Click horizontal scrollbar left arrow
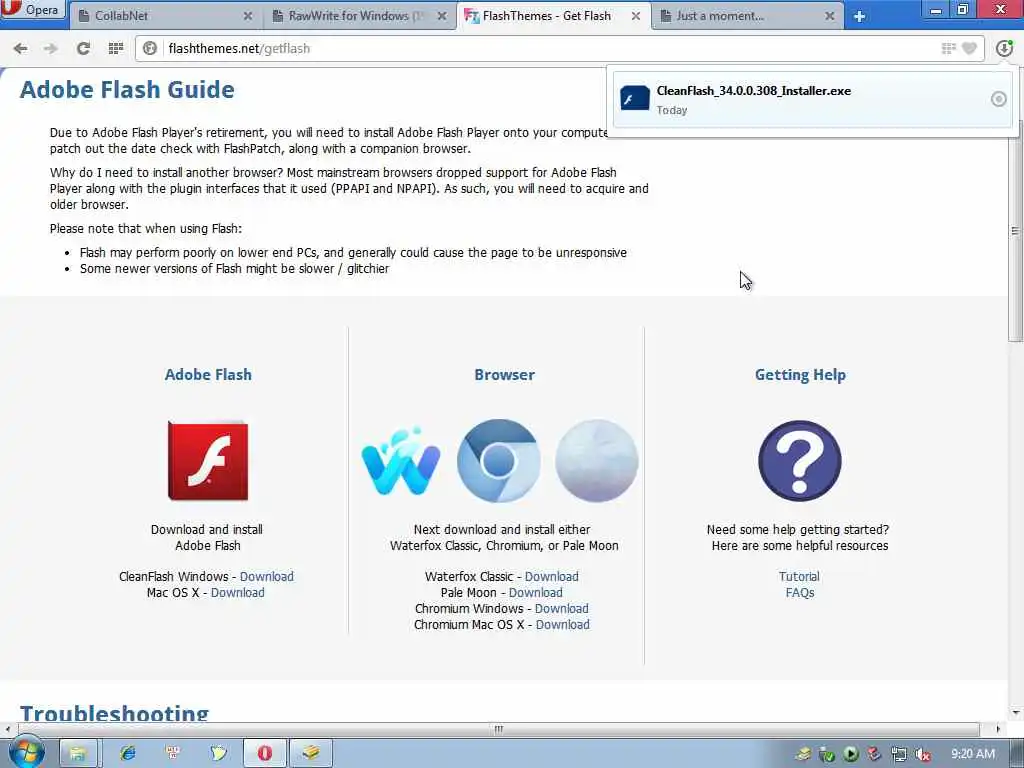This screenshot has width=1024, height=768. tap(7, 729)
